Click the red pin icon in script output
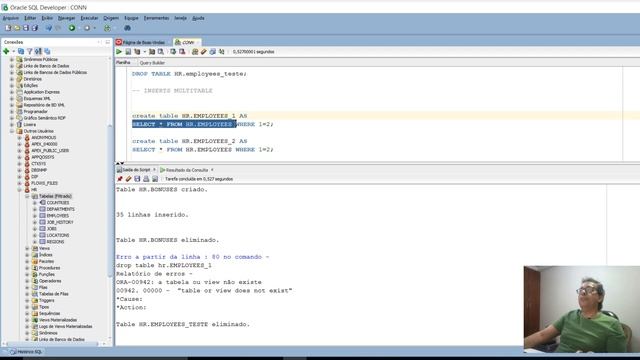 [120, 179]
